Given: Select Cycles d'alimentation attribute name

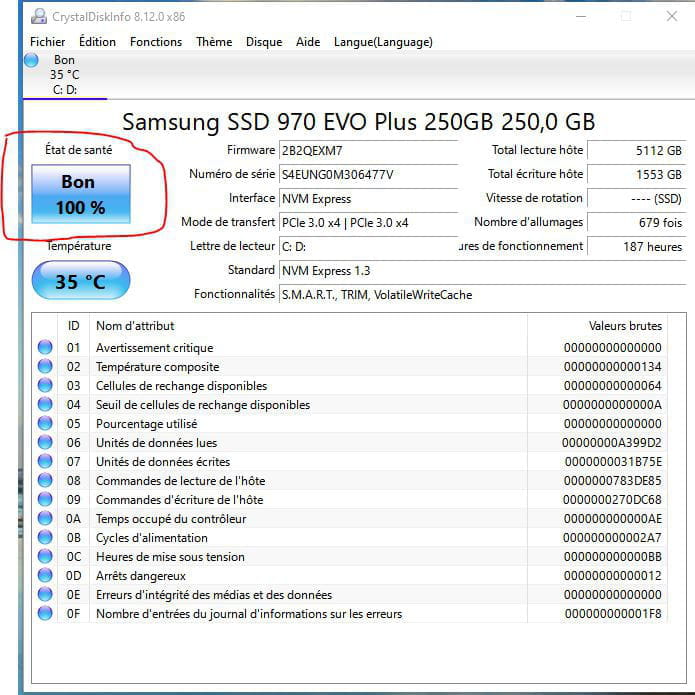Looking at the screenshot, I should (152, 538).
